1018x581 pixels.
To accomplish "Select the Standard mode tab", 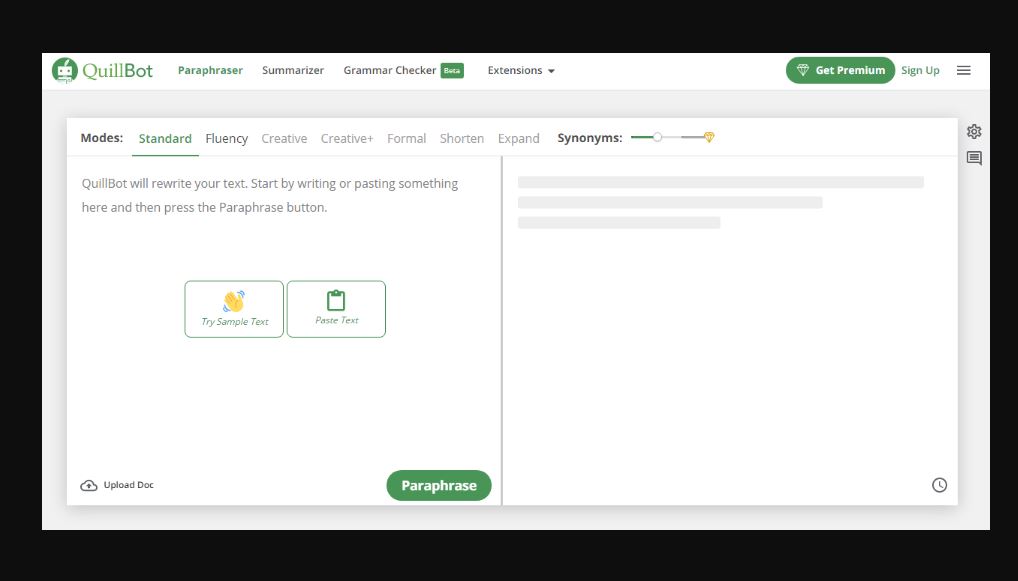I will [165, 138].
